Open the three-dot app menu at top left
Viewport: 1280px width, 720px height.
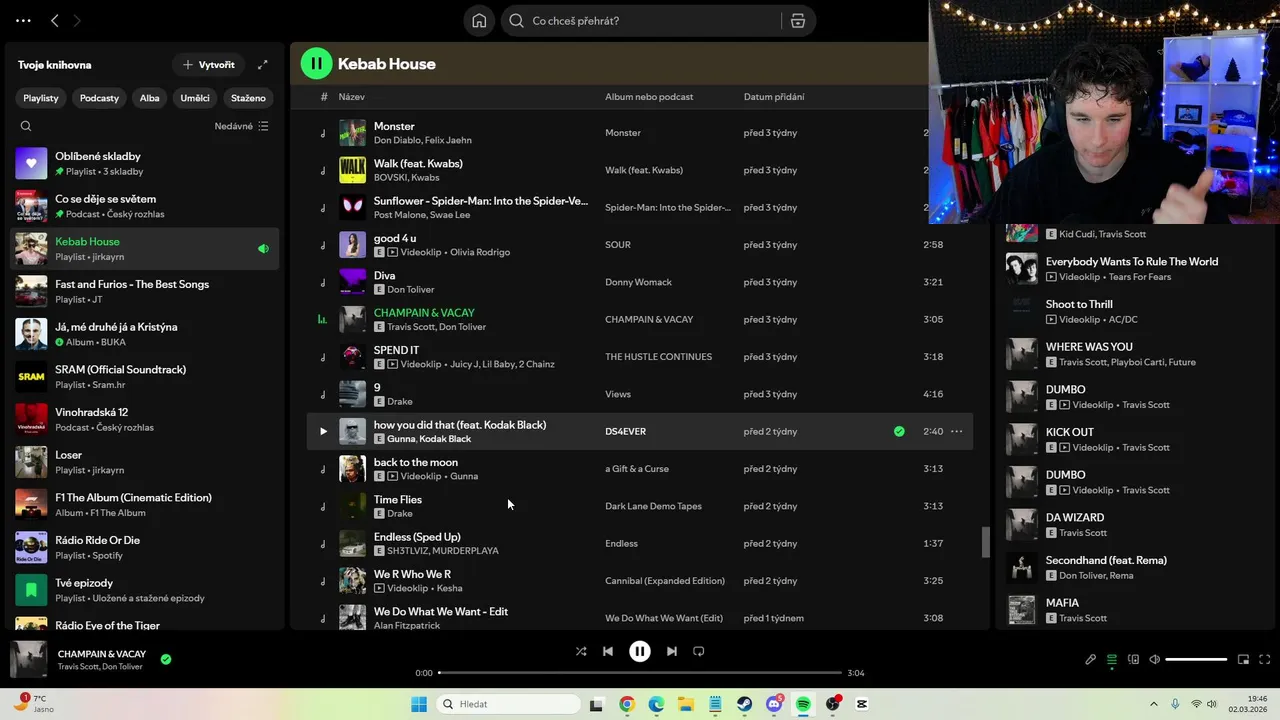point(23,21)
